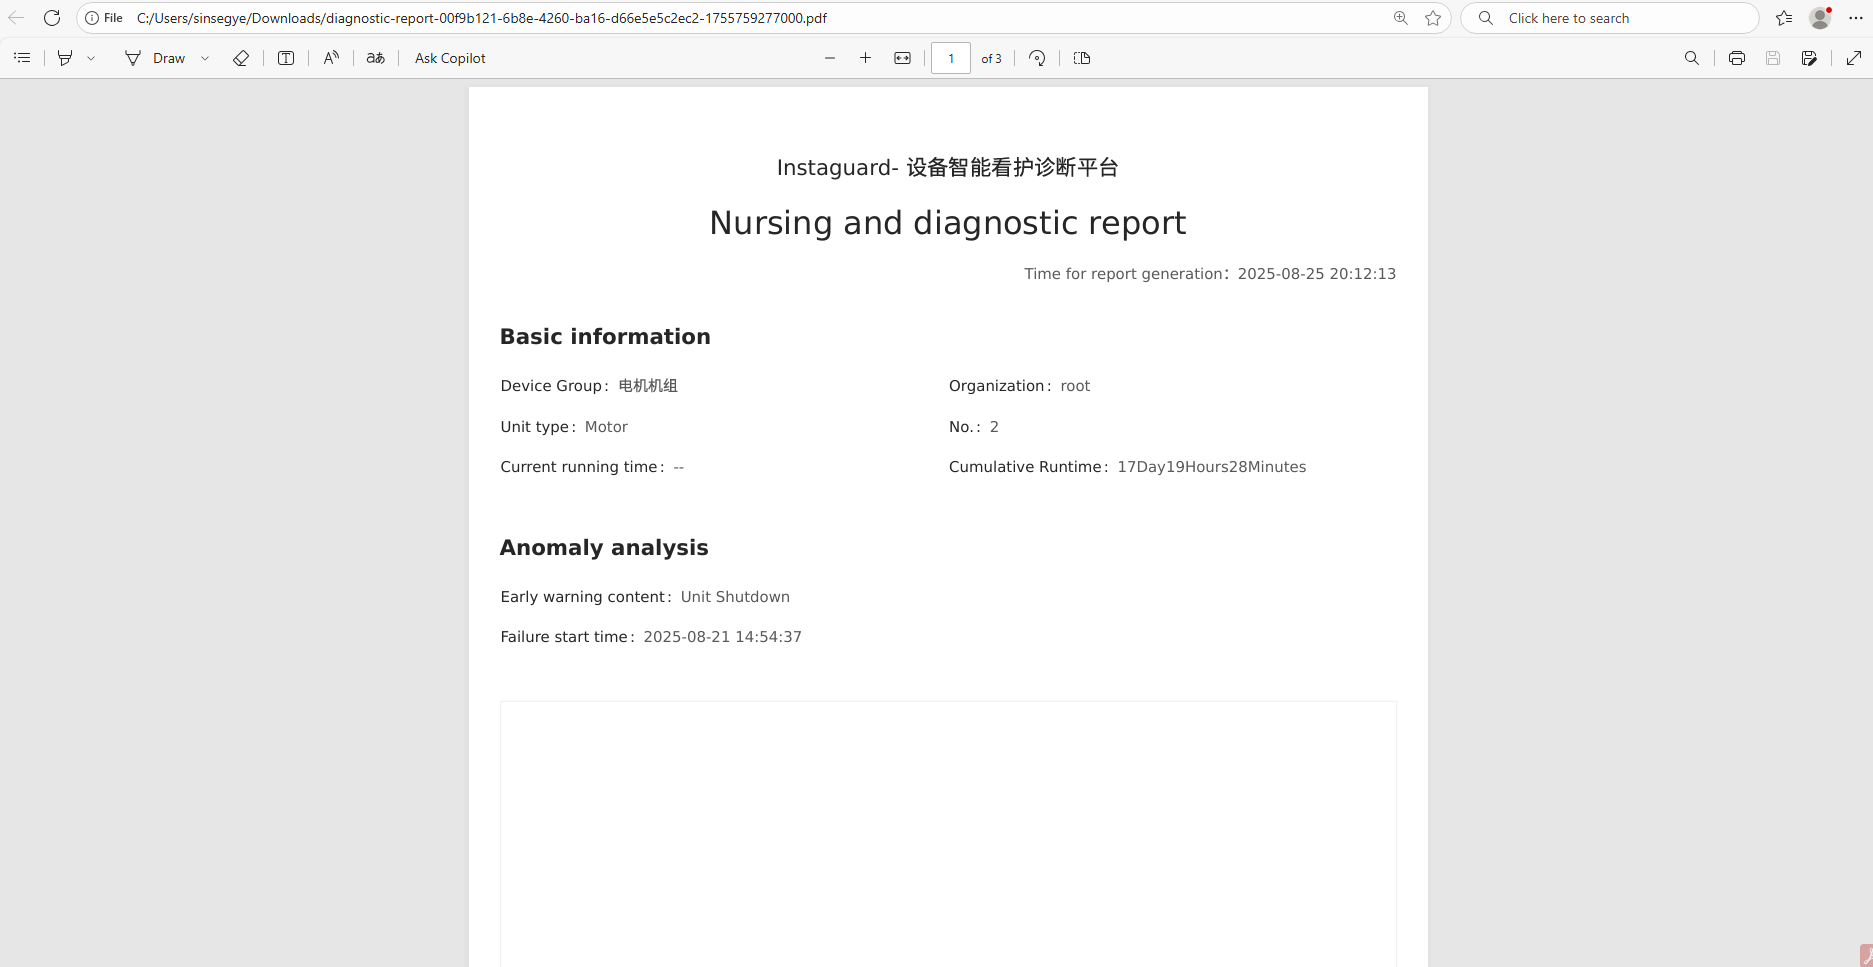
Task: Open Settings and more menu
Action: click(x=1856, y=18)
